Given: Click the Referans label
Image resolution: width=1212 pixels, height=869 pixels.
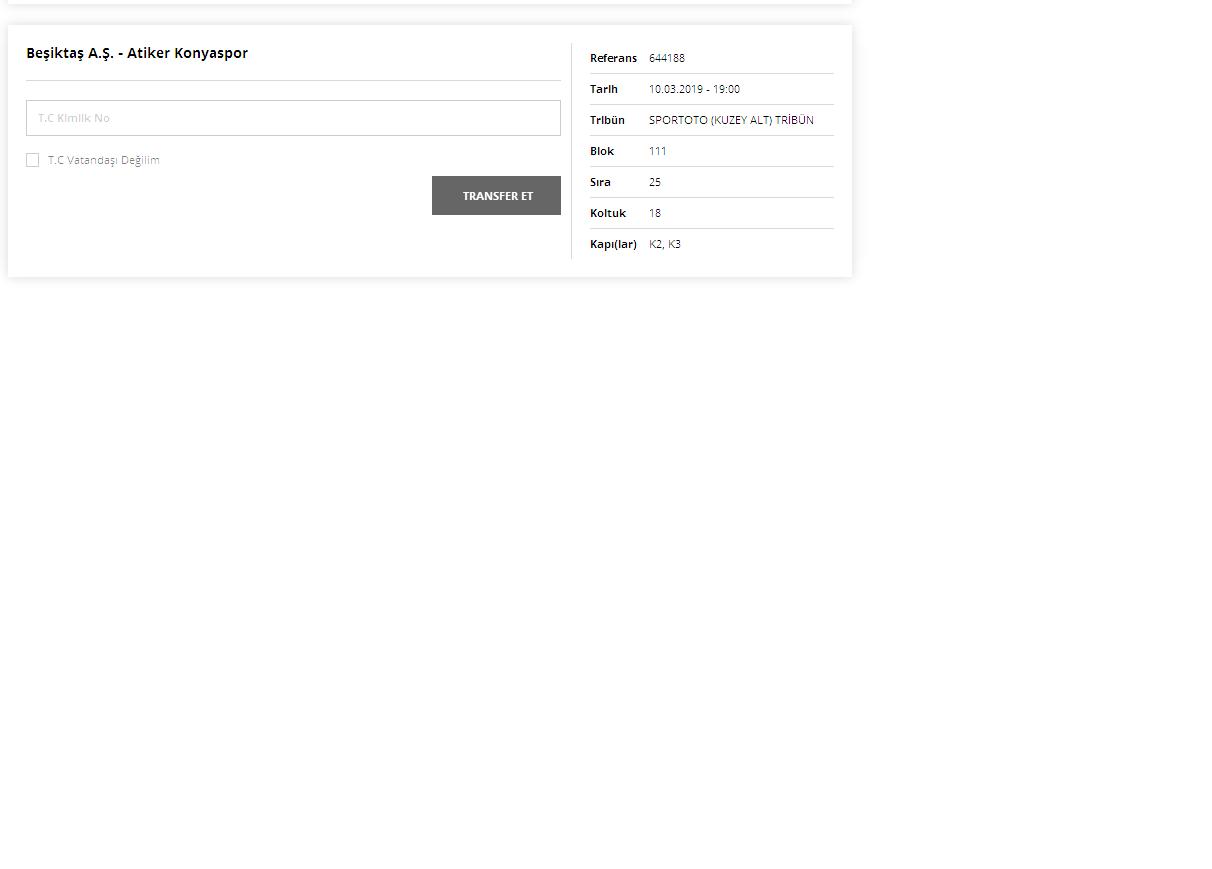Looking at the screenshot, I should tap(613, 58).
